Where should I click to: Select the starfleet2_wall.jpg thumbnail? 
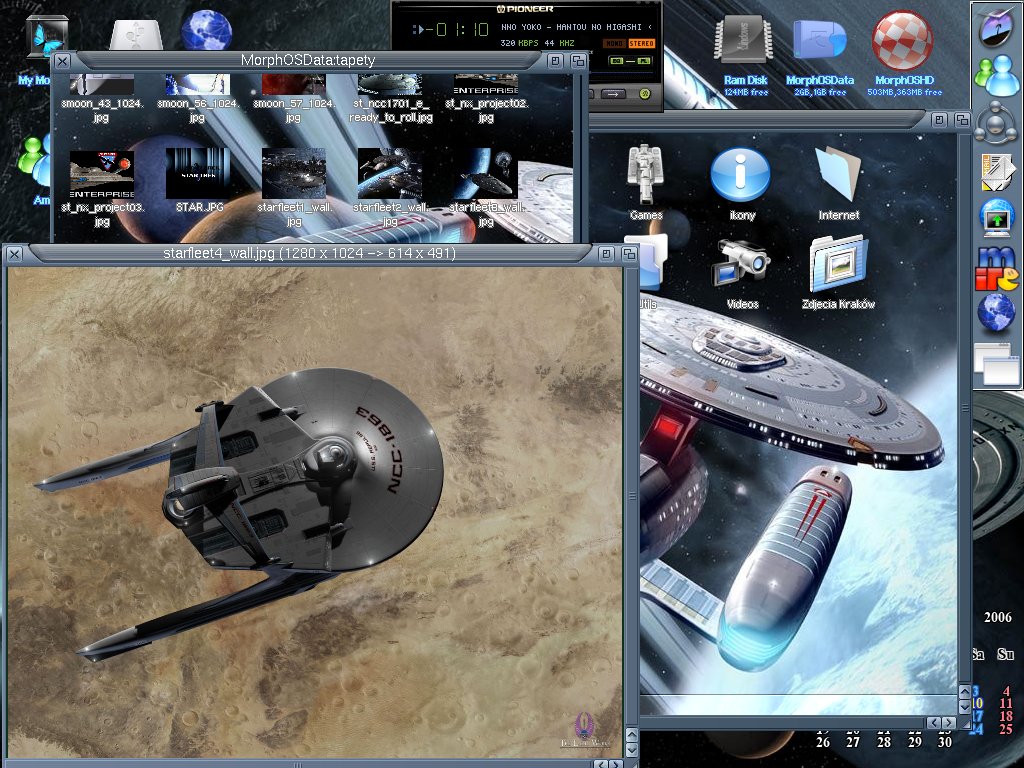[x=390, y=173]
